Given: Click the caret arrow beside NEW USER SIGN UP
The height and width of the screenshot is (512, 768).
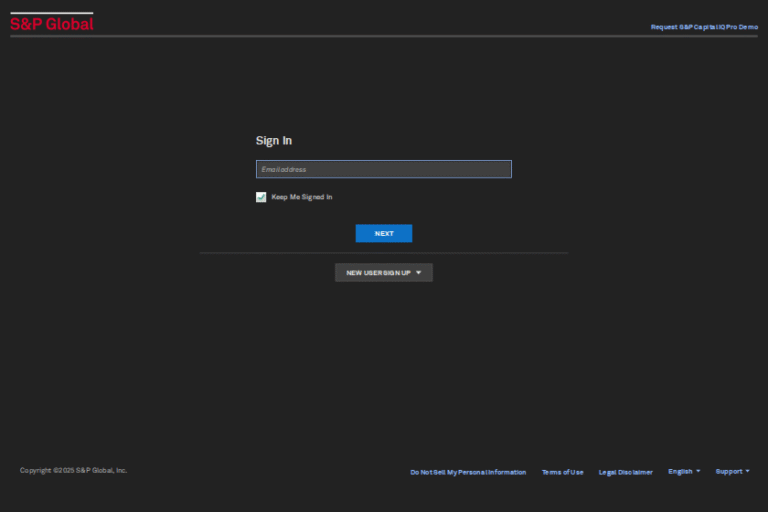Looking at the screenshot, I should coord(419,272).
